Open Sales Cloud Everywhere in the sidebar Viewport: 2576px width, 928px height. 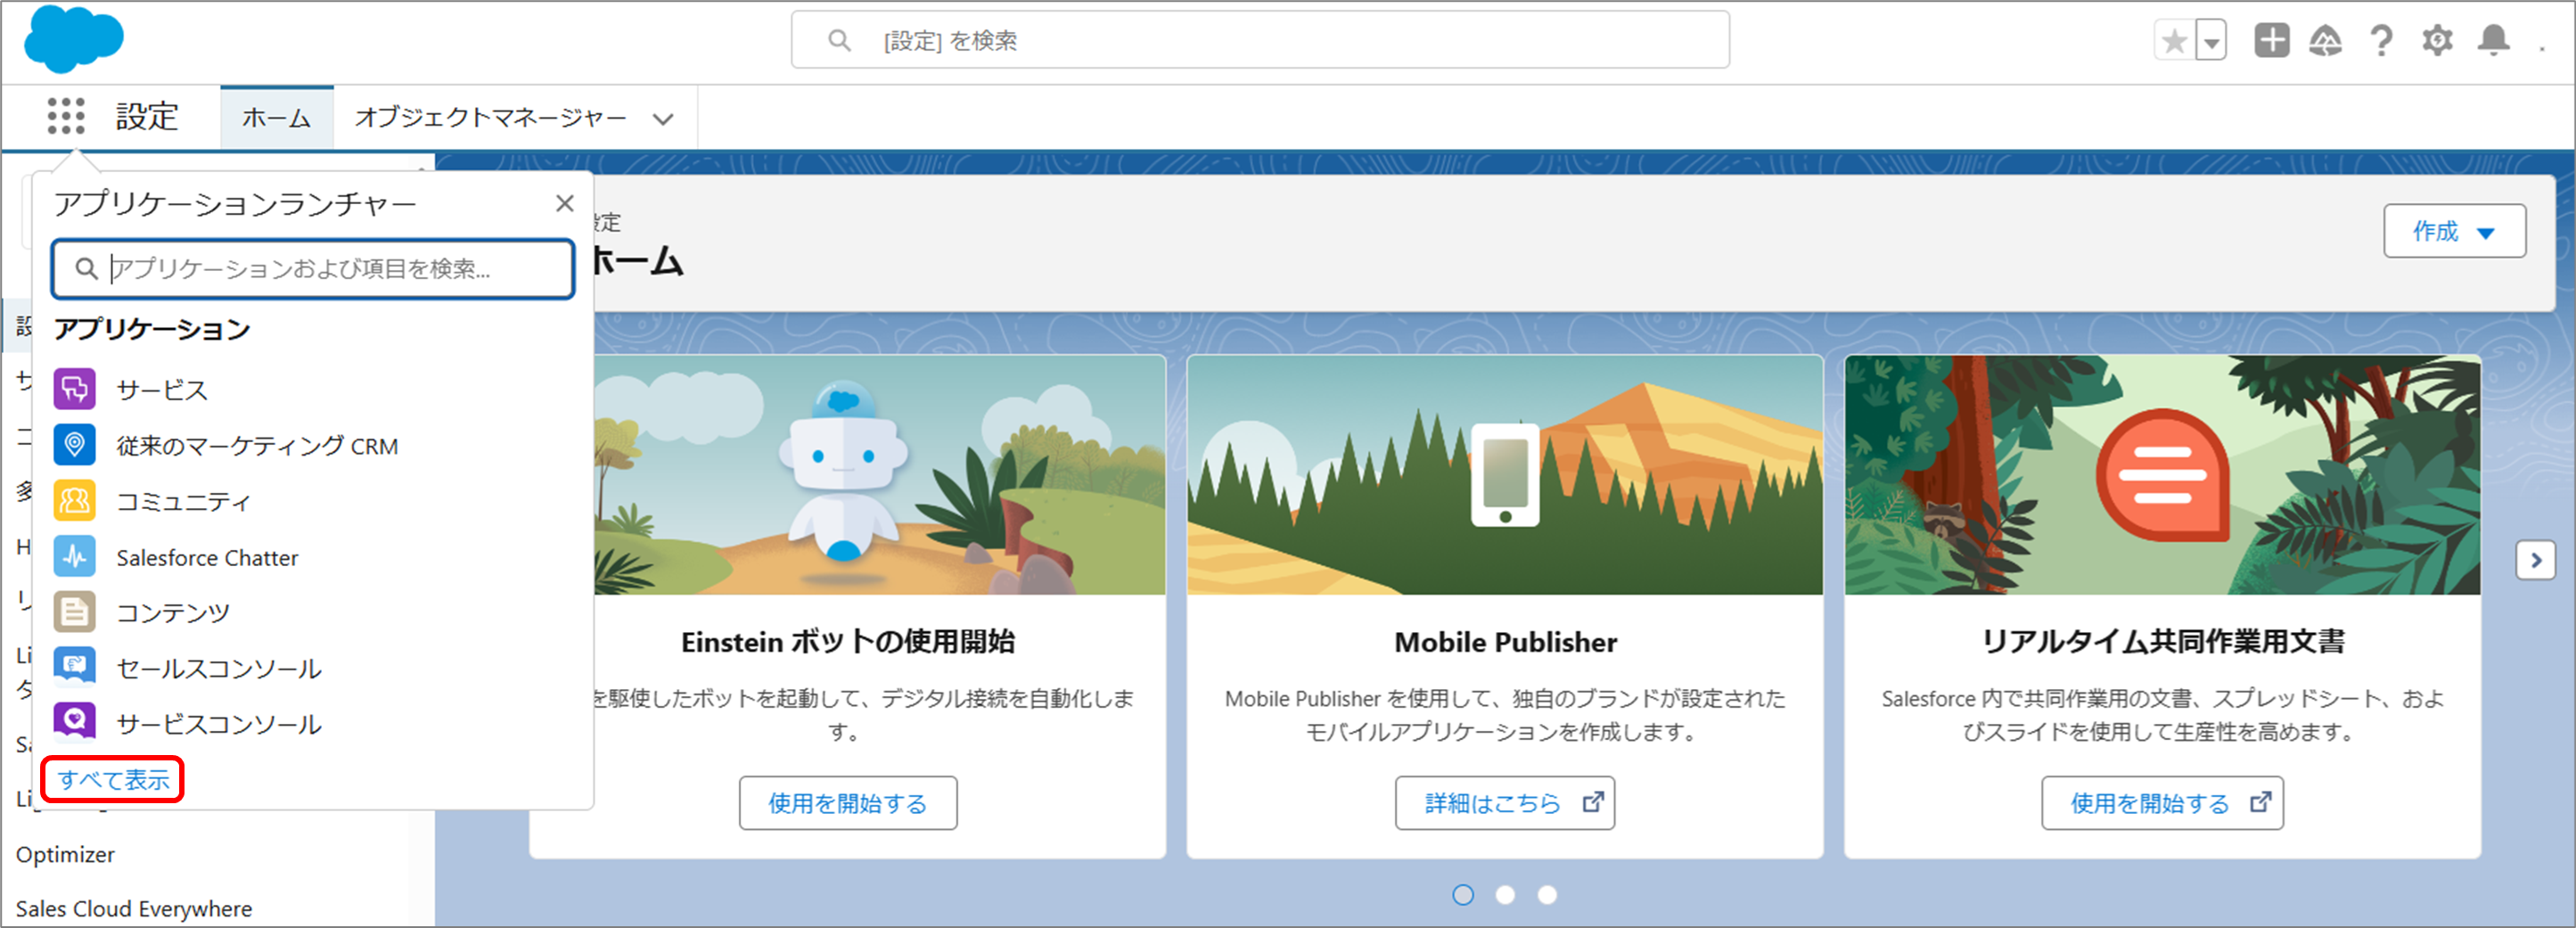click(134, 908)
